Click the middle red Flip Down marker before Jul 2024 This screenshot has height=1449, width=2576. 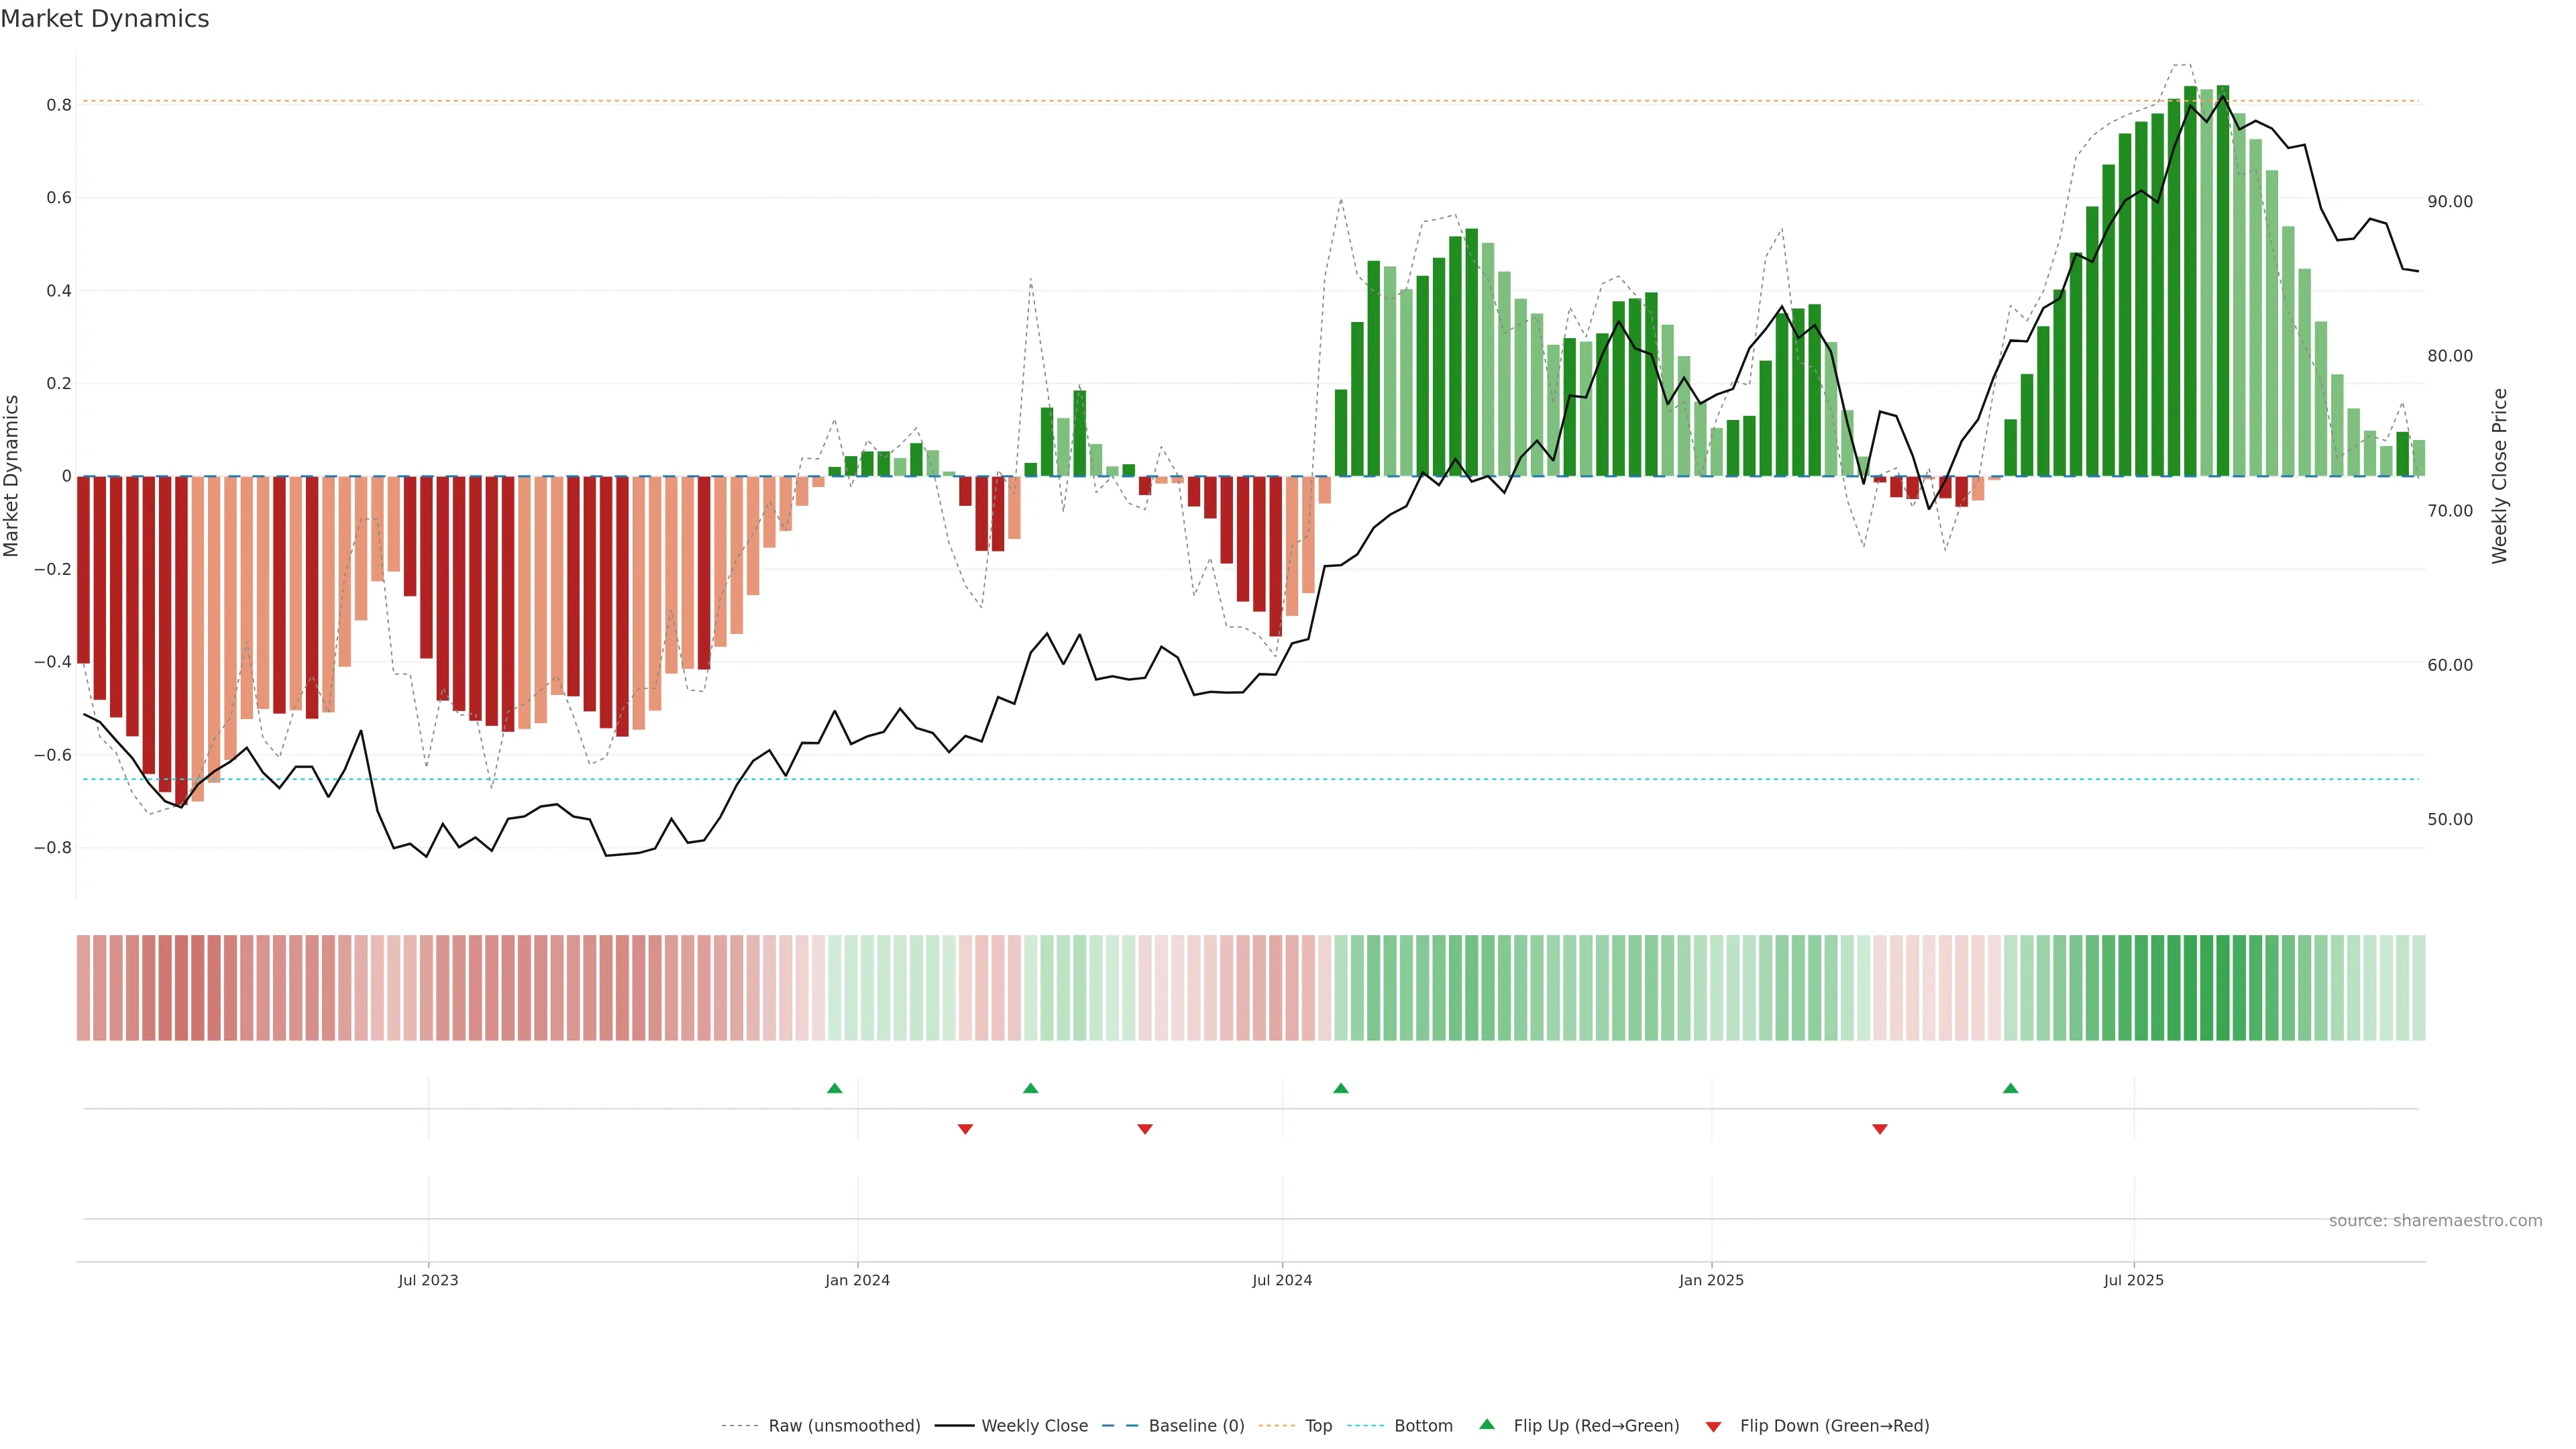coord(1145,1129)
